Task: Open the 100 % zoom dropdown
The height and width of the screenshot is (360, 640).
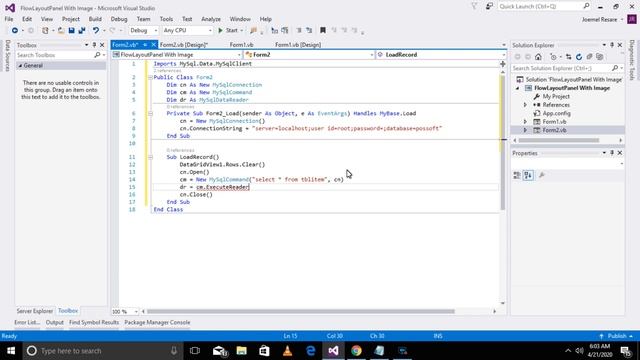Action: (125, 311)
